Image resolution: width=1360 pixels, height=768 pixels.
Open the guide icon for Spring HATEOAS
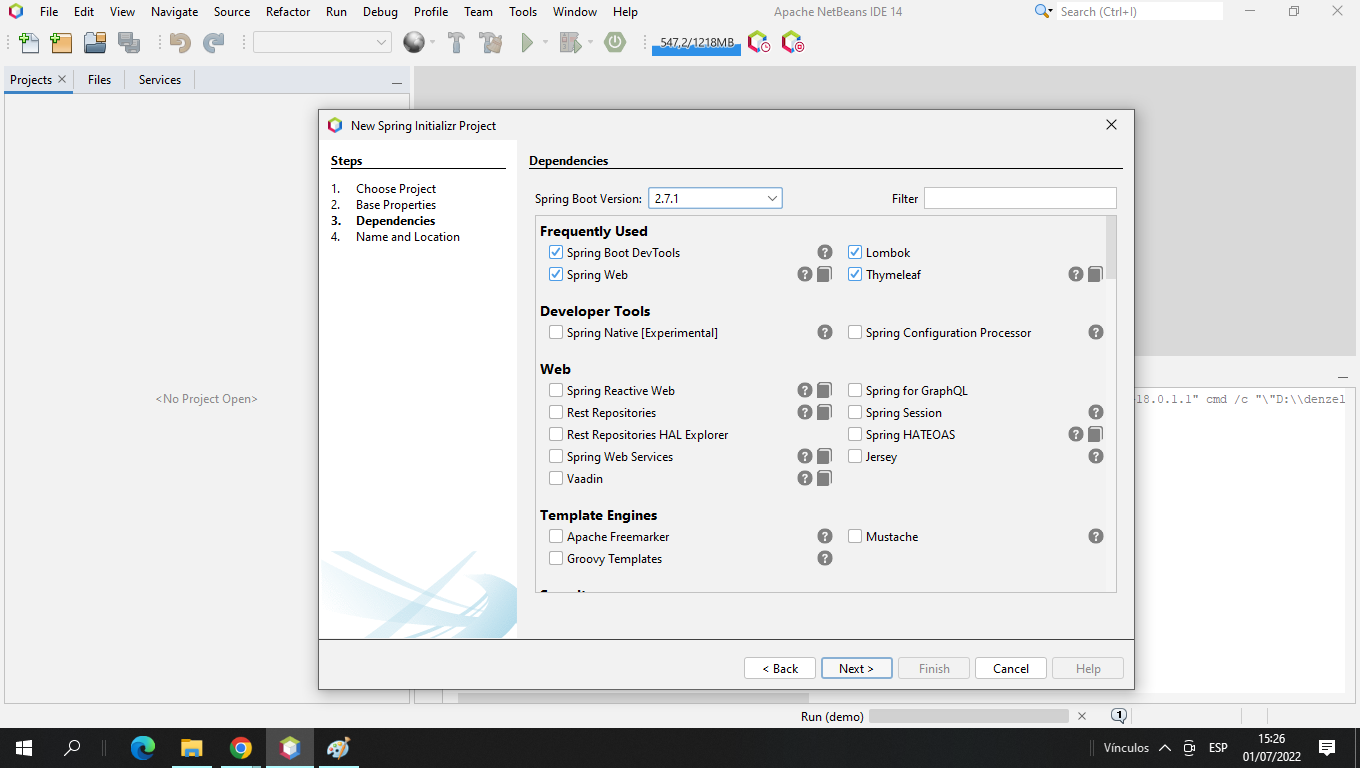(1095, 434)
